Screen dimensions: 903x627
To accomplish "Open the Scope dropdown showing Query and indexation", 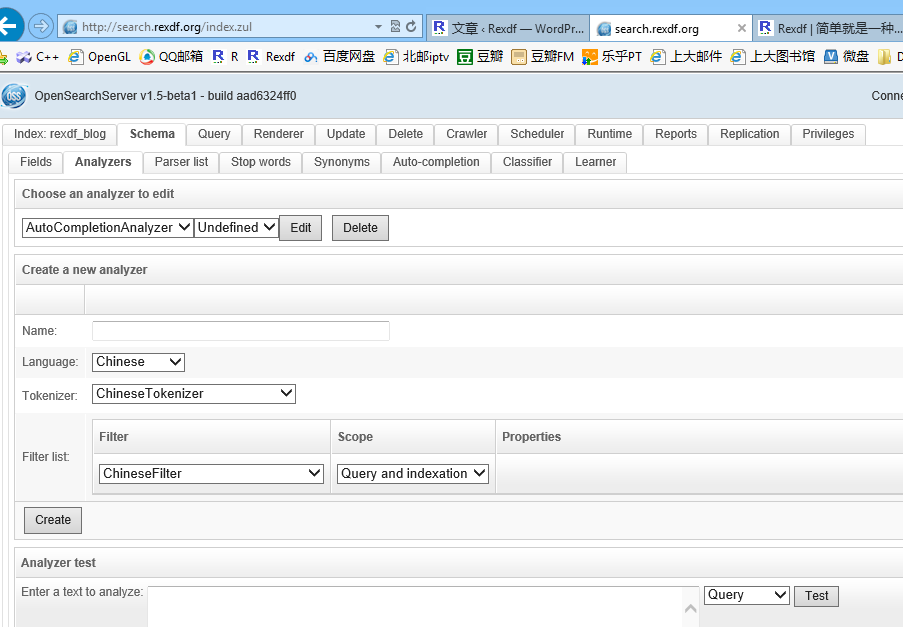I will pyautogui.click(x=412, y=473).
